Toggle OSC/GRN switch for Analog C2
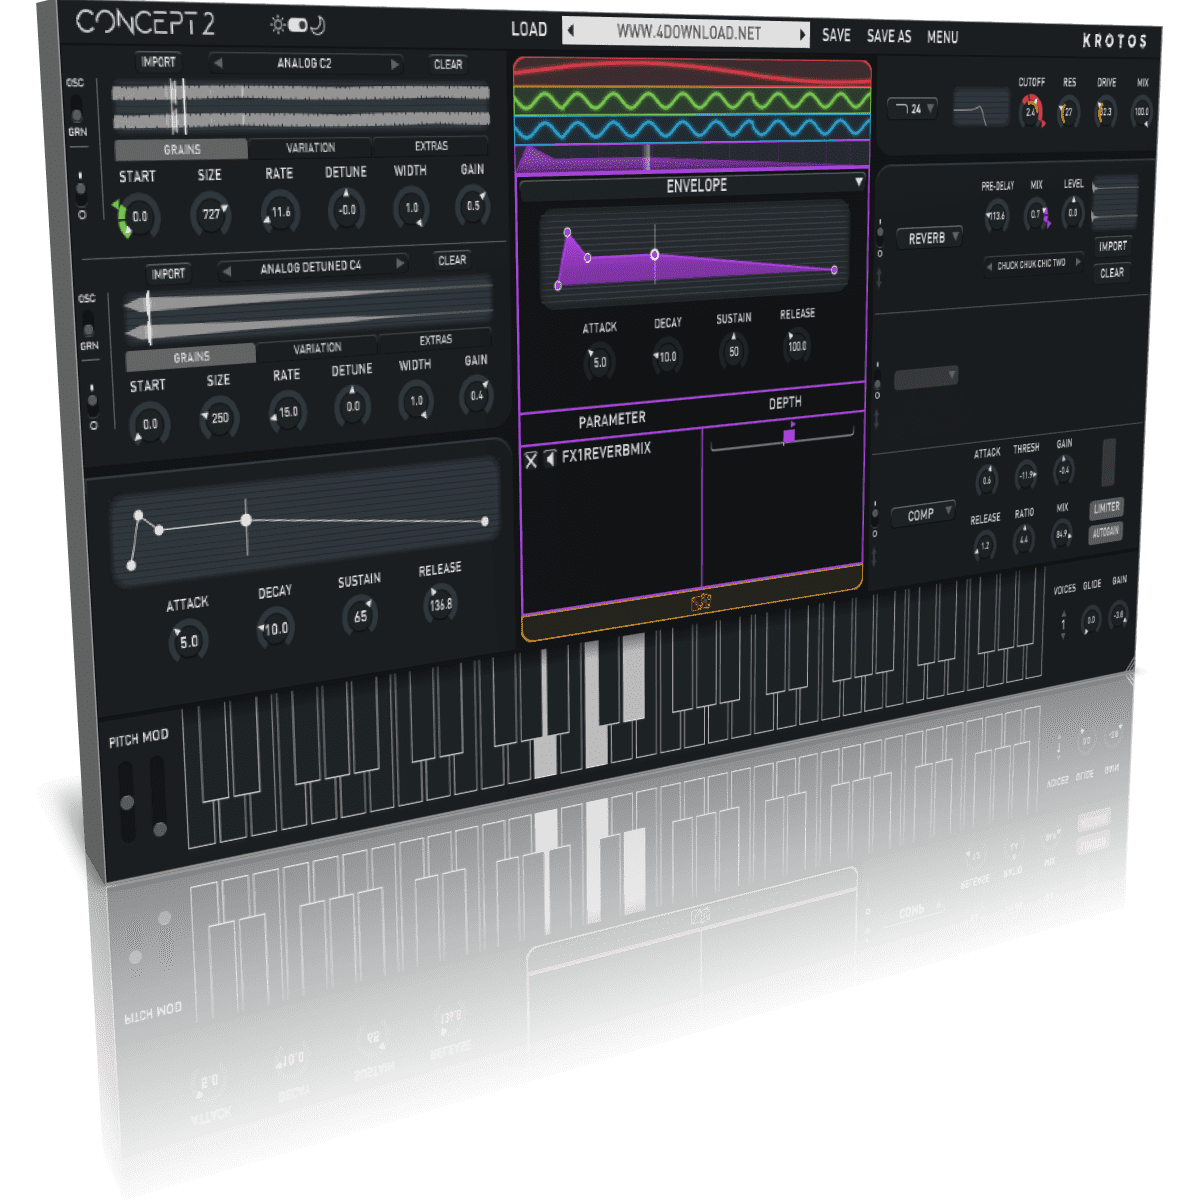Image resolution: width=1200 pixels, height=1200 pixels. (x=76, y=108)
